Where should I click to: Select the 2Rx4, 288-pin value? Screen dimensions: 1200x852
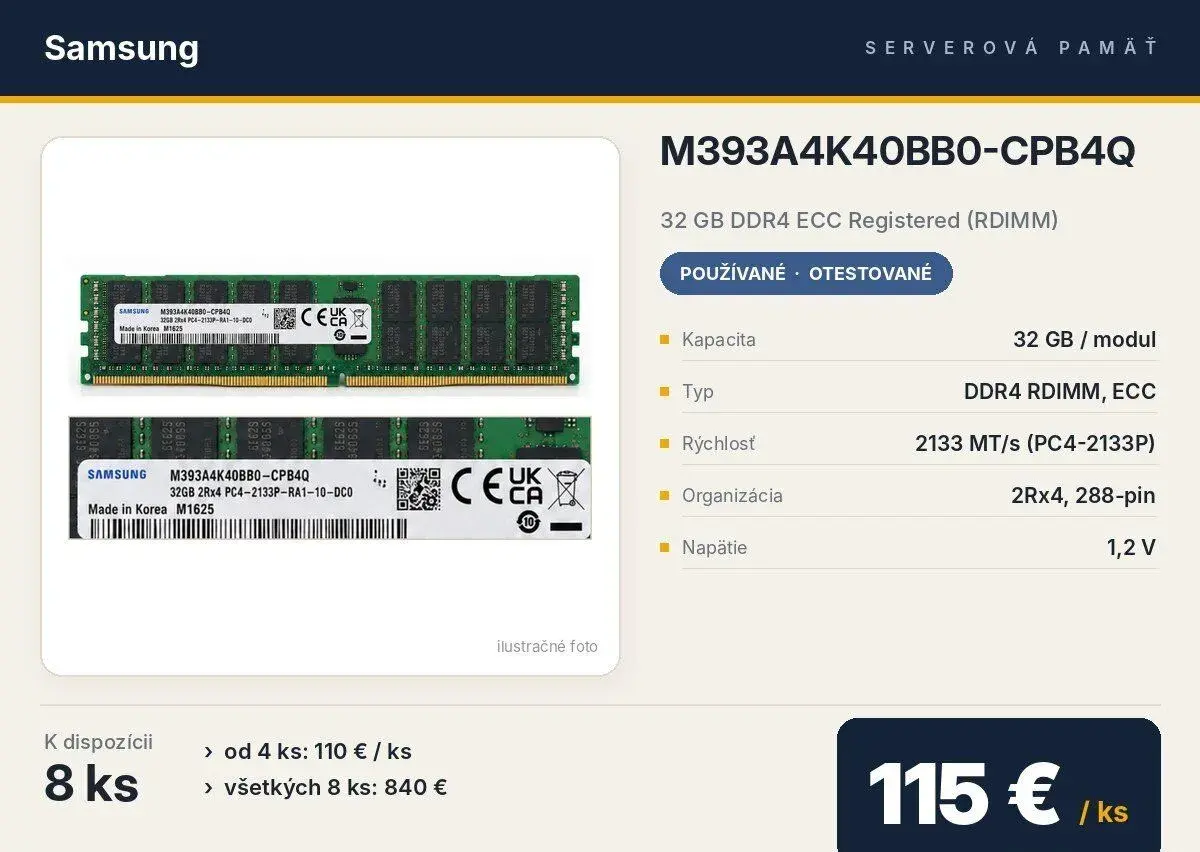pyautogui.click(x=1084, y=495)
